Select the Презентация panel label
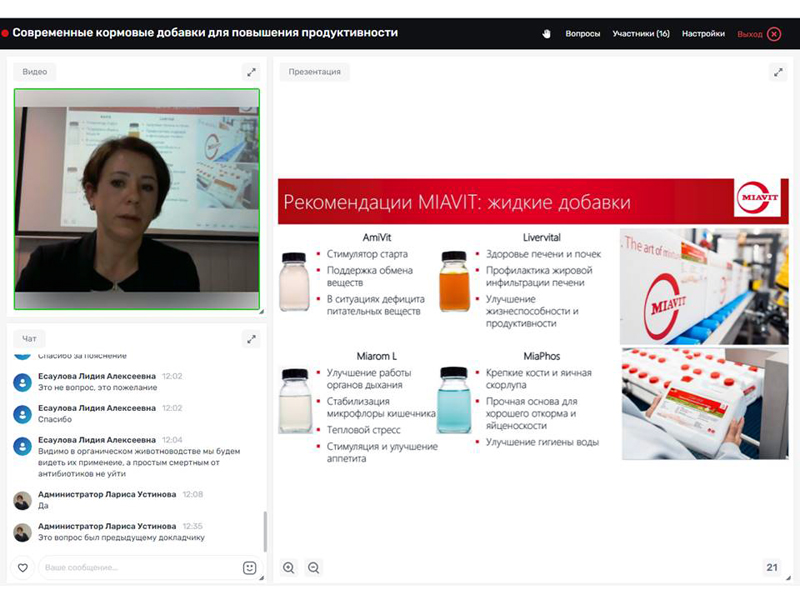 pyautogui.click(x=314, y=72)
